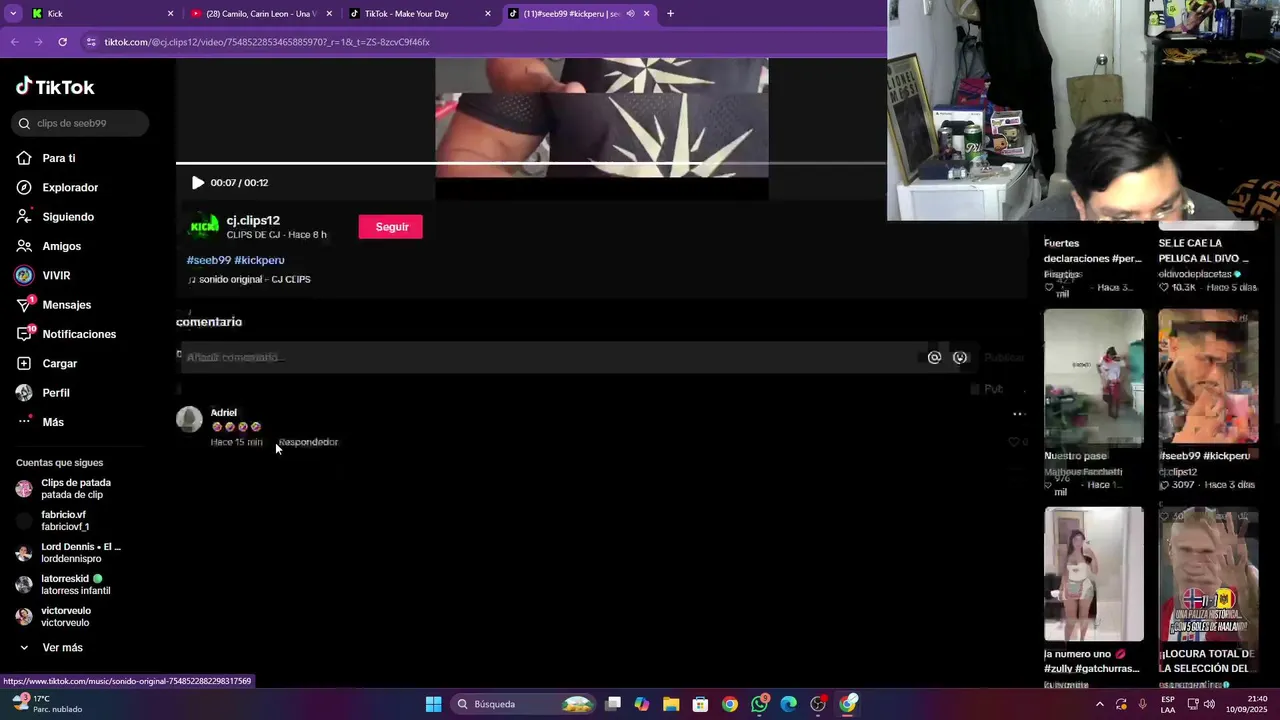
Task: Open a new browser tab
Action: coord(670,14)
